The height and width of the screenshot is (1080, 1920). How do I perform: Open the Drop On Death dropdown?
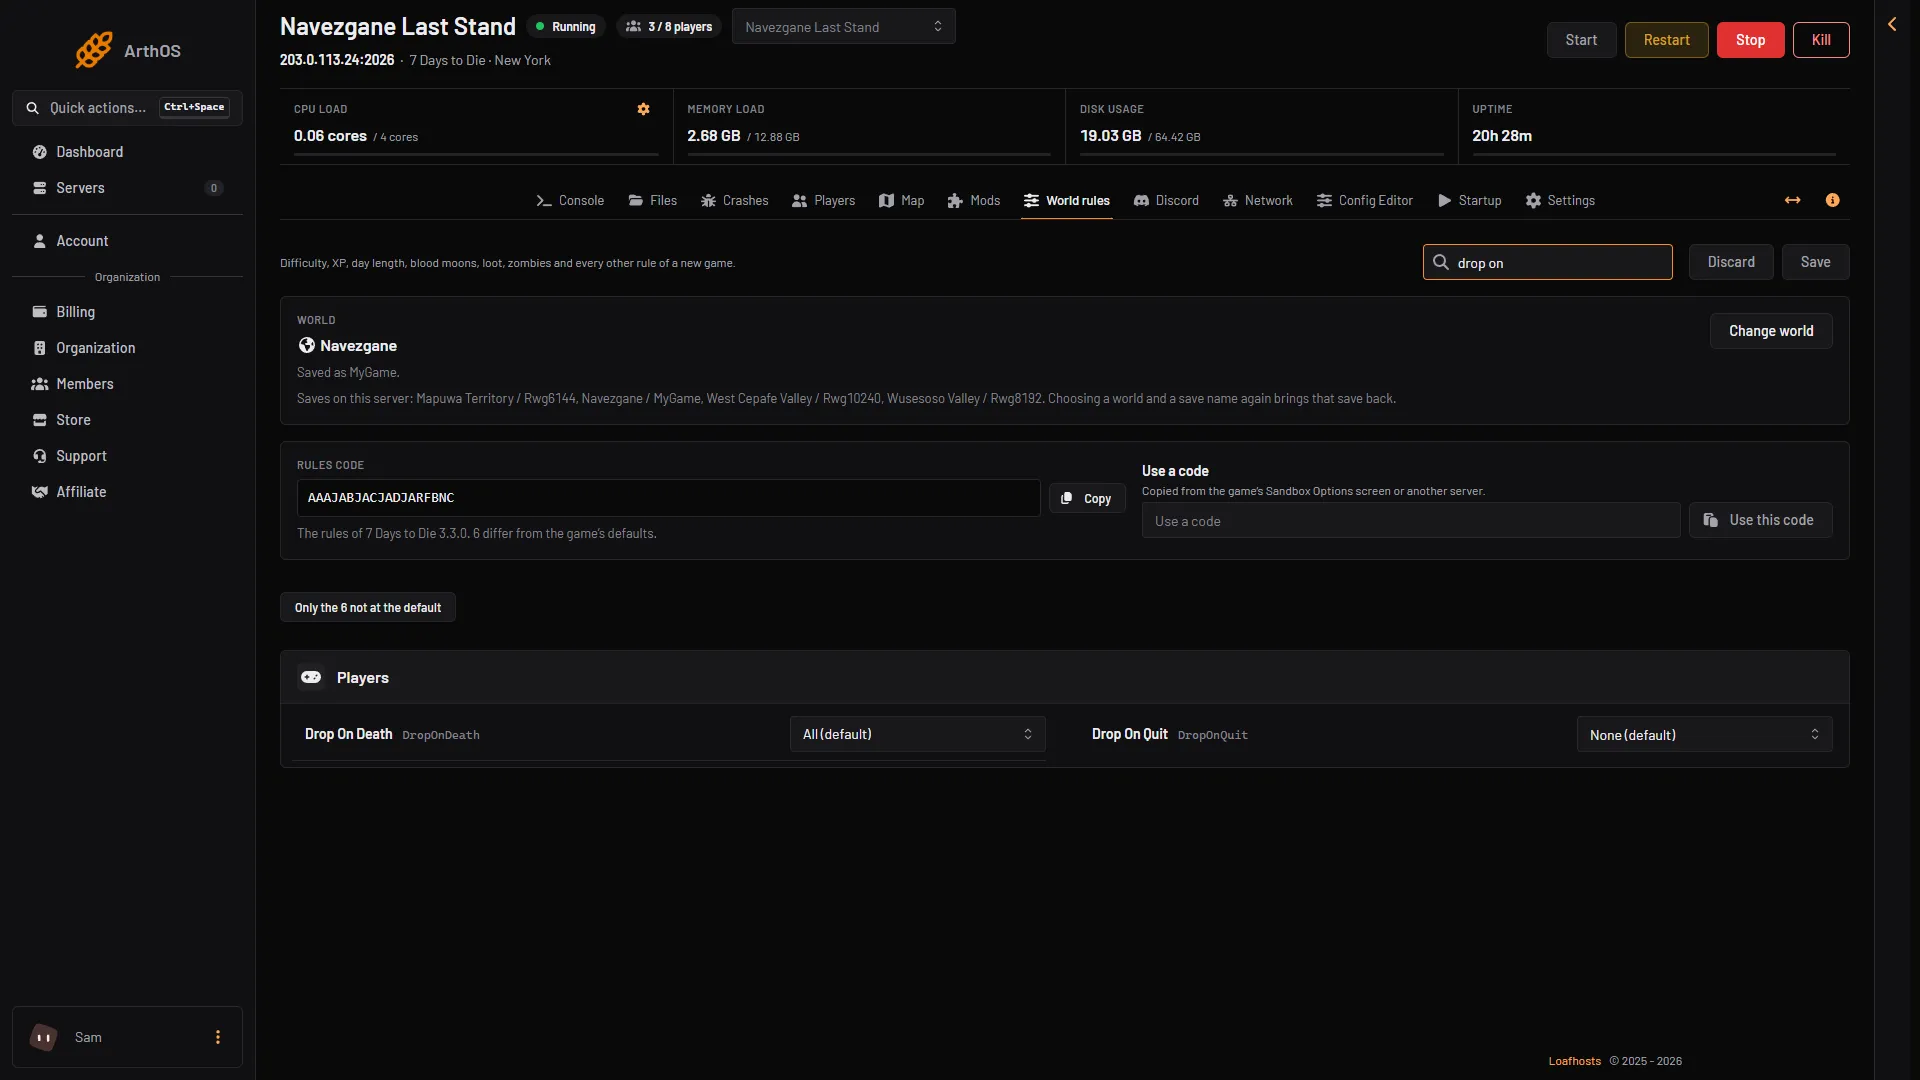click(x=917, y=734)
